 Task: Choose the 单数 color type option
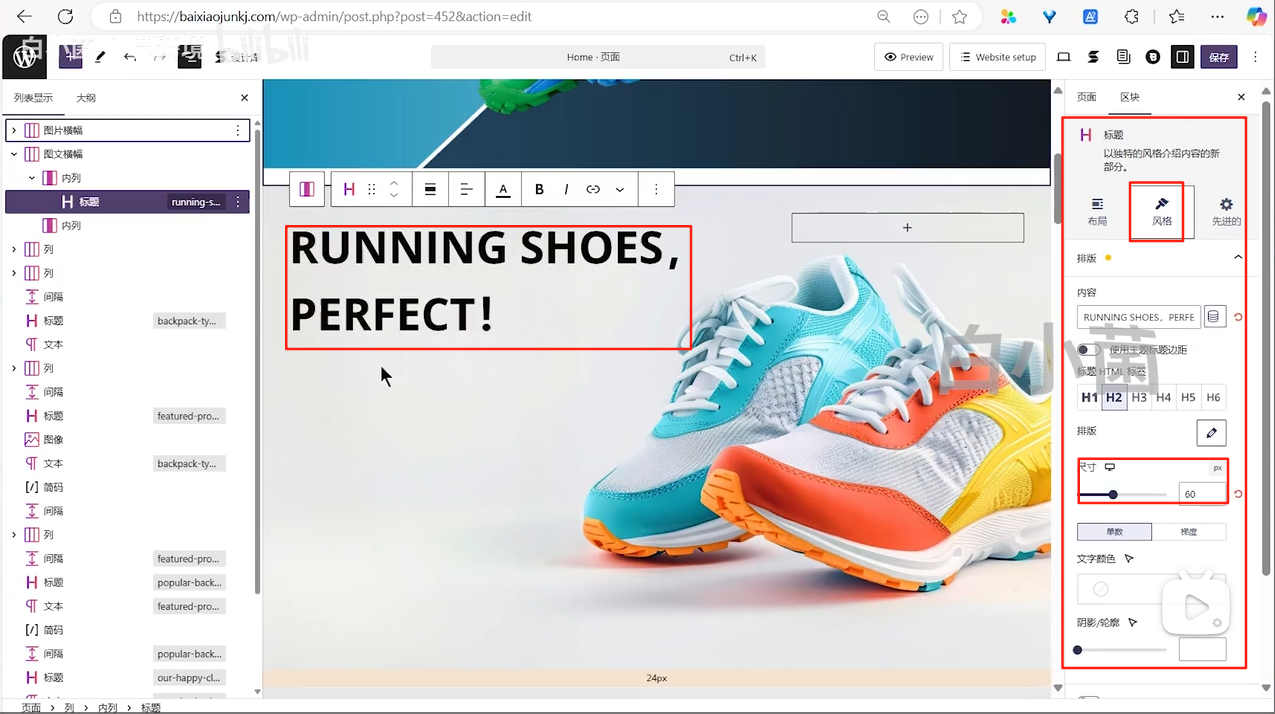click(x=1114, y=532)
